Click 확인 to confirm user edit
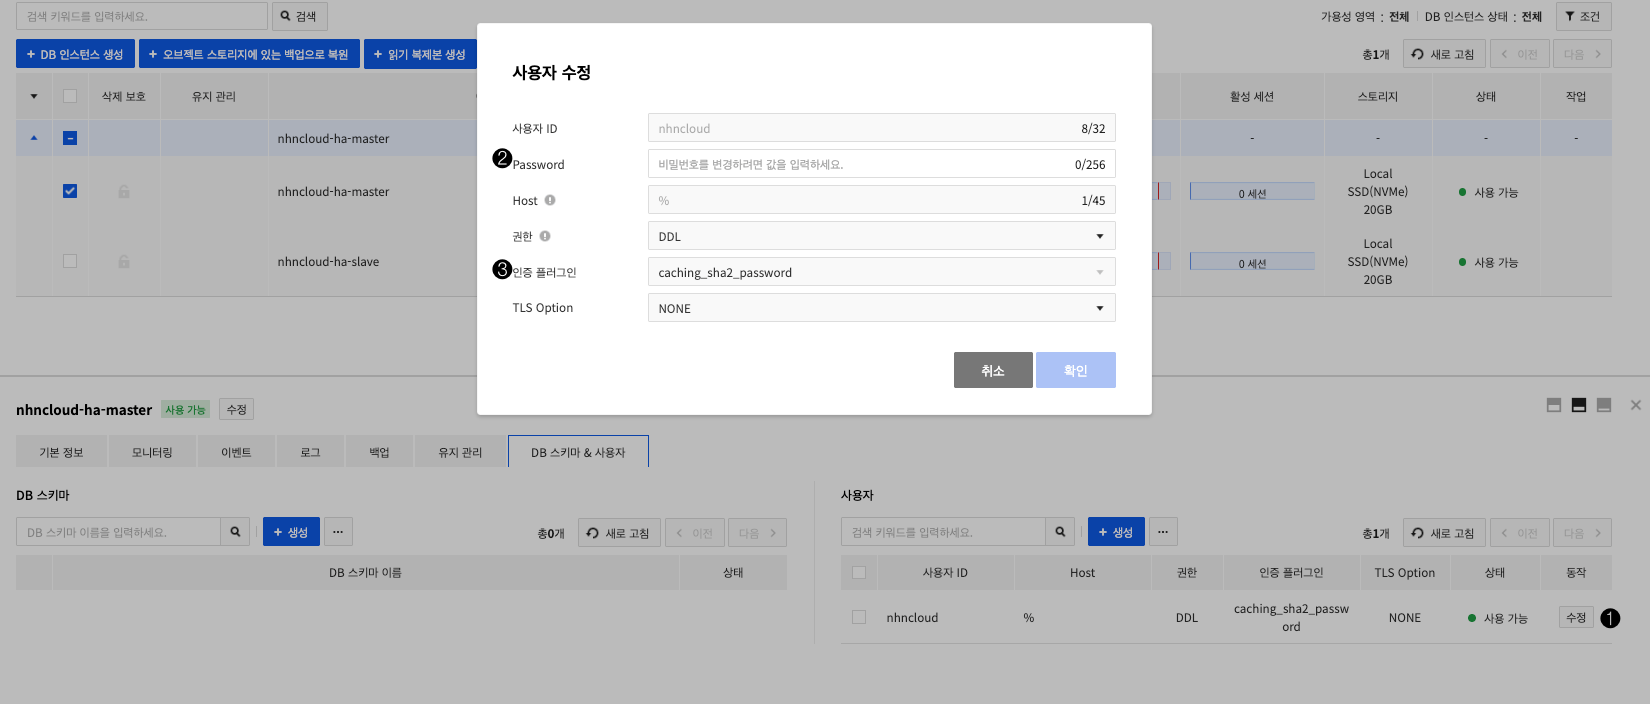1650x704 pixels. [1076, 370]
